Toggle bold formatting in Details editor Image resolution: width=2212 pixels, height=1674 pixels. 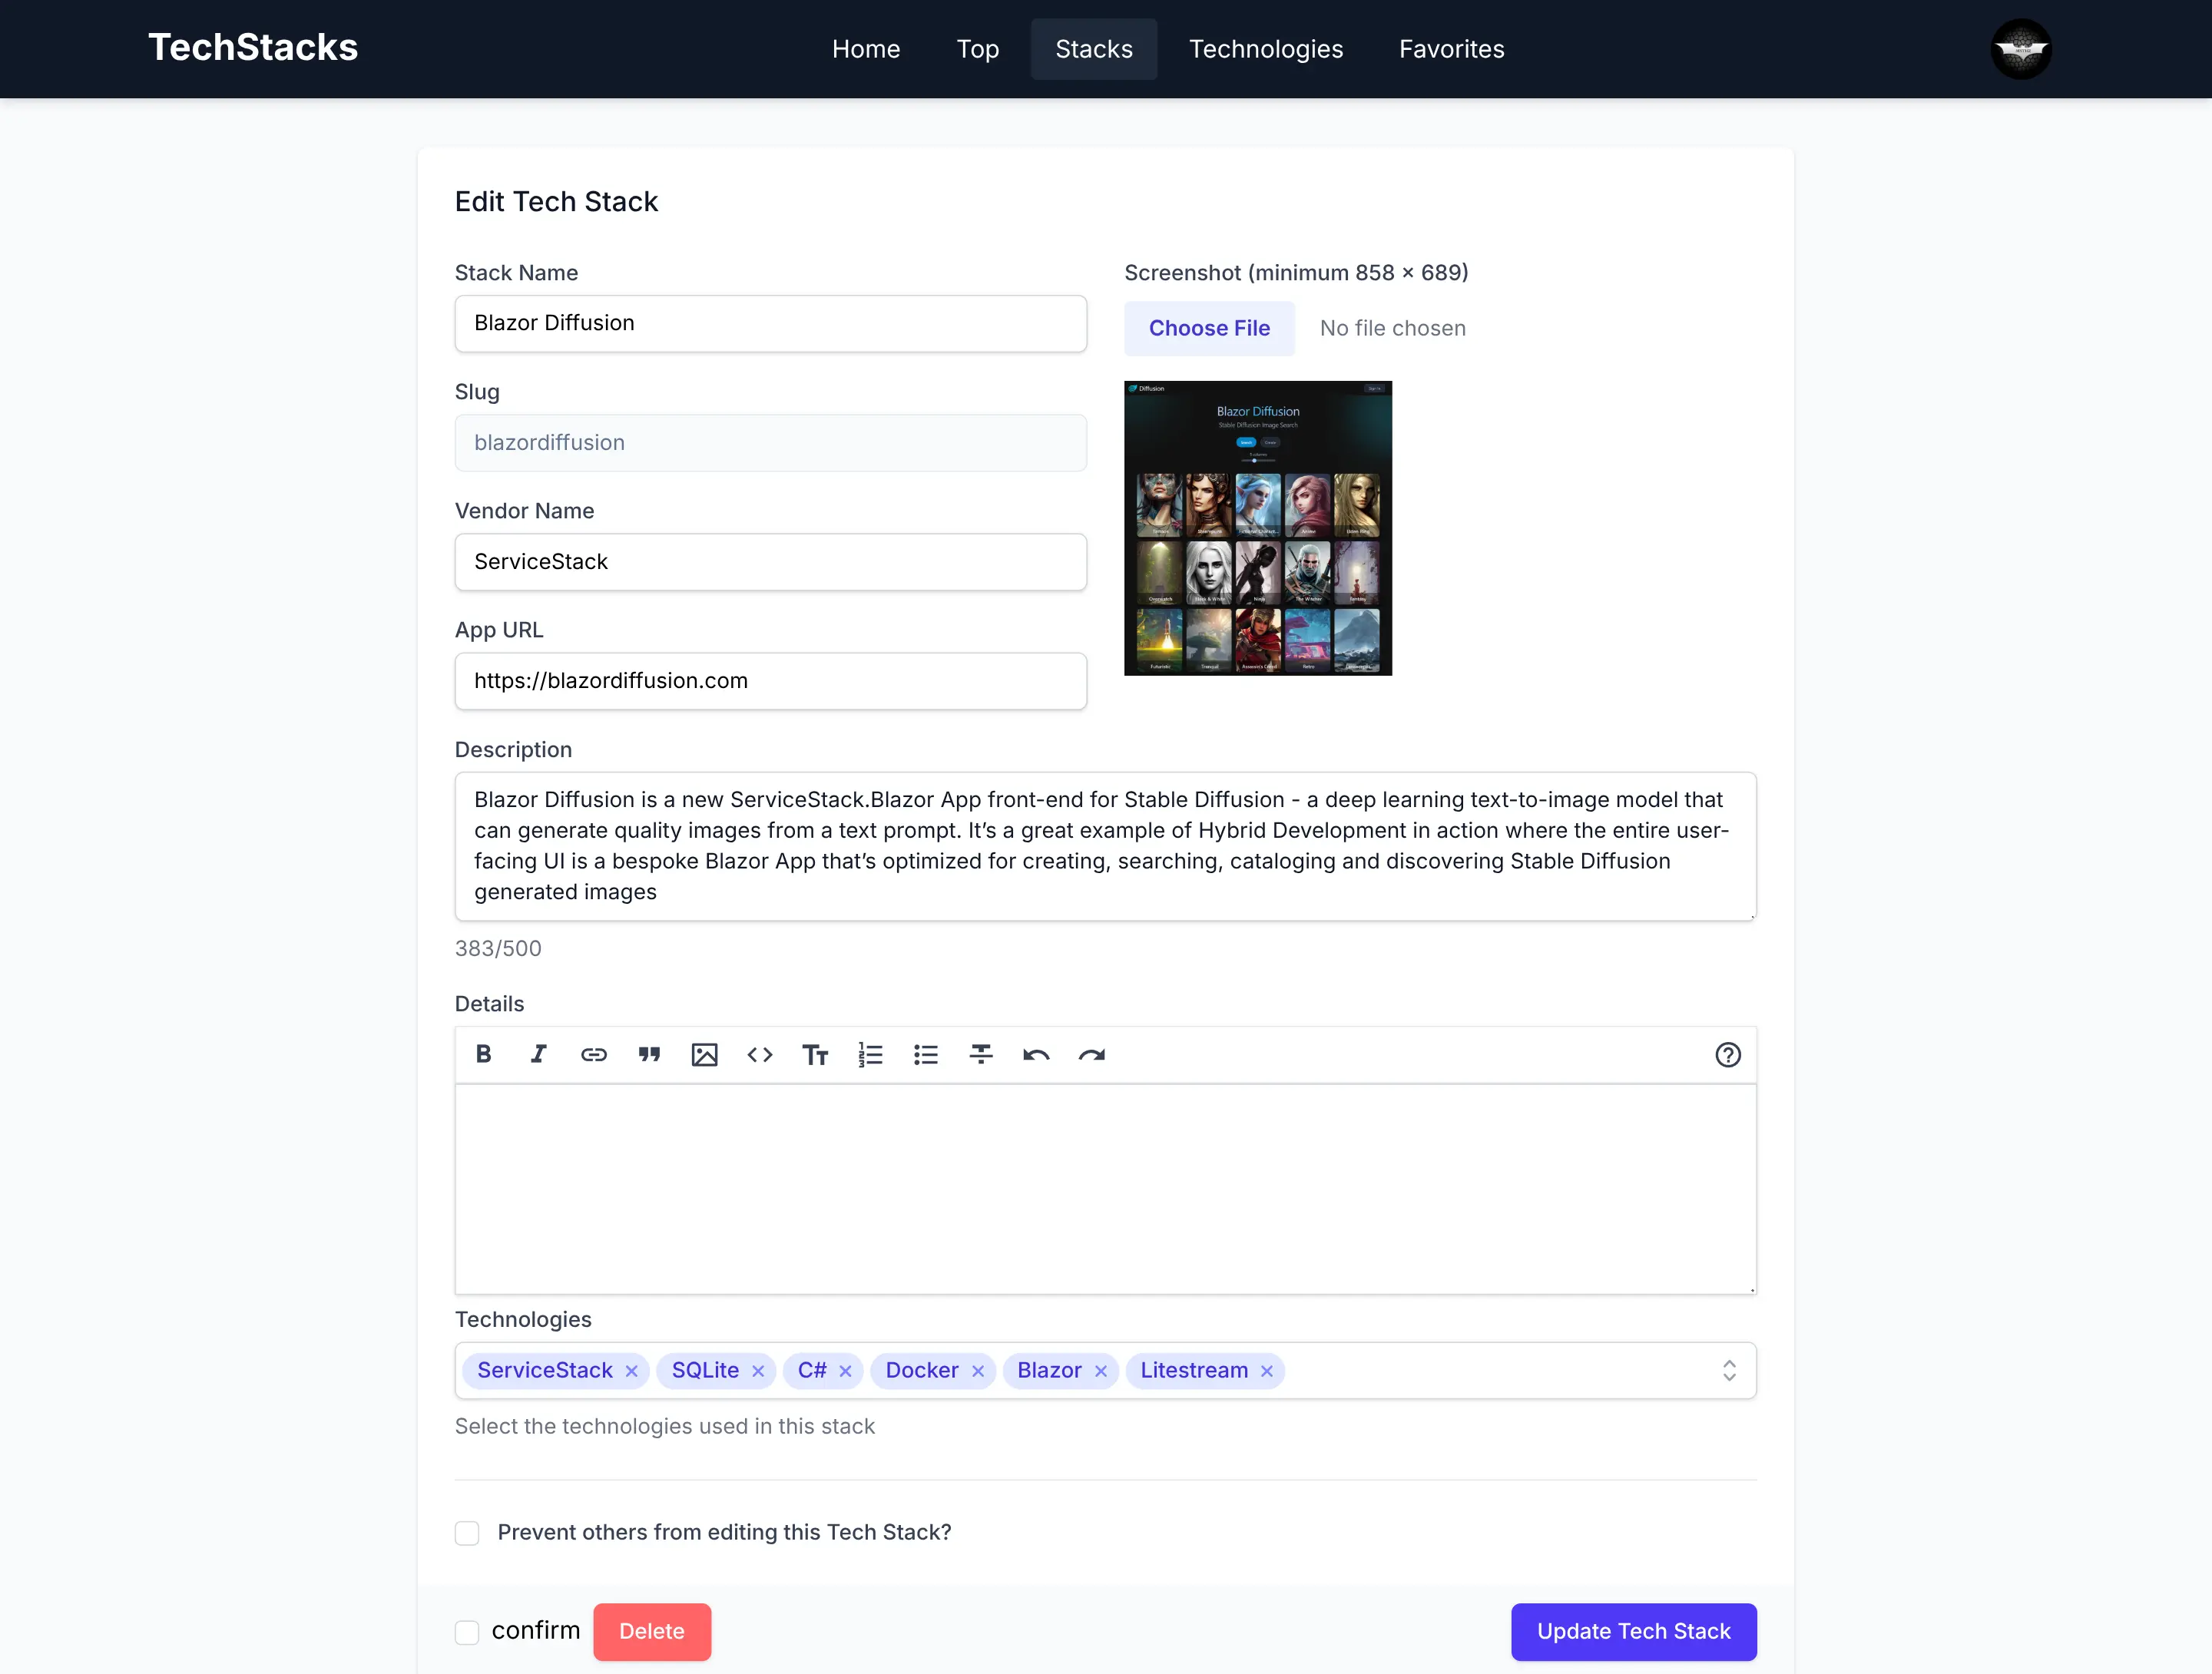point(483,1054)
